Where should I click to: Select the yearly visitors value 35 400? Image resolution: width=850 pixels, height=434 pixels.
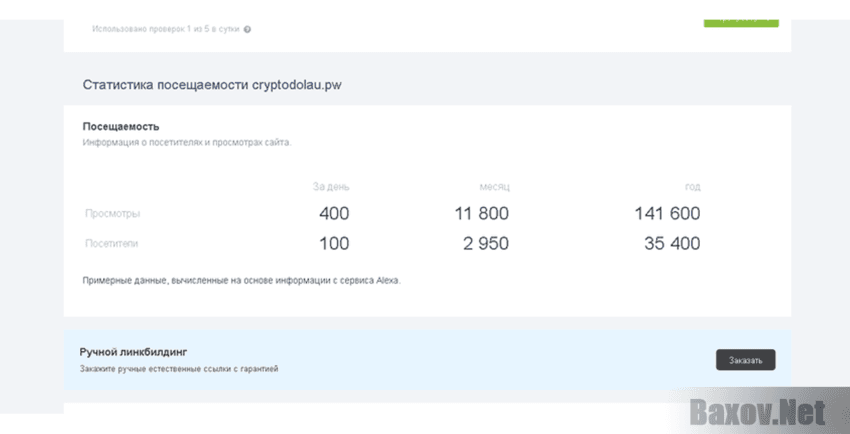(672, 244)
